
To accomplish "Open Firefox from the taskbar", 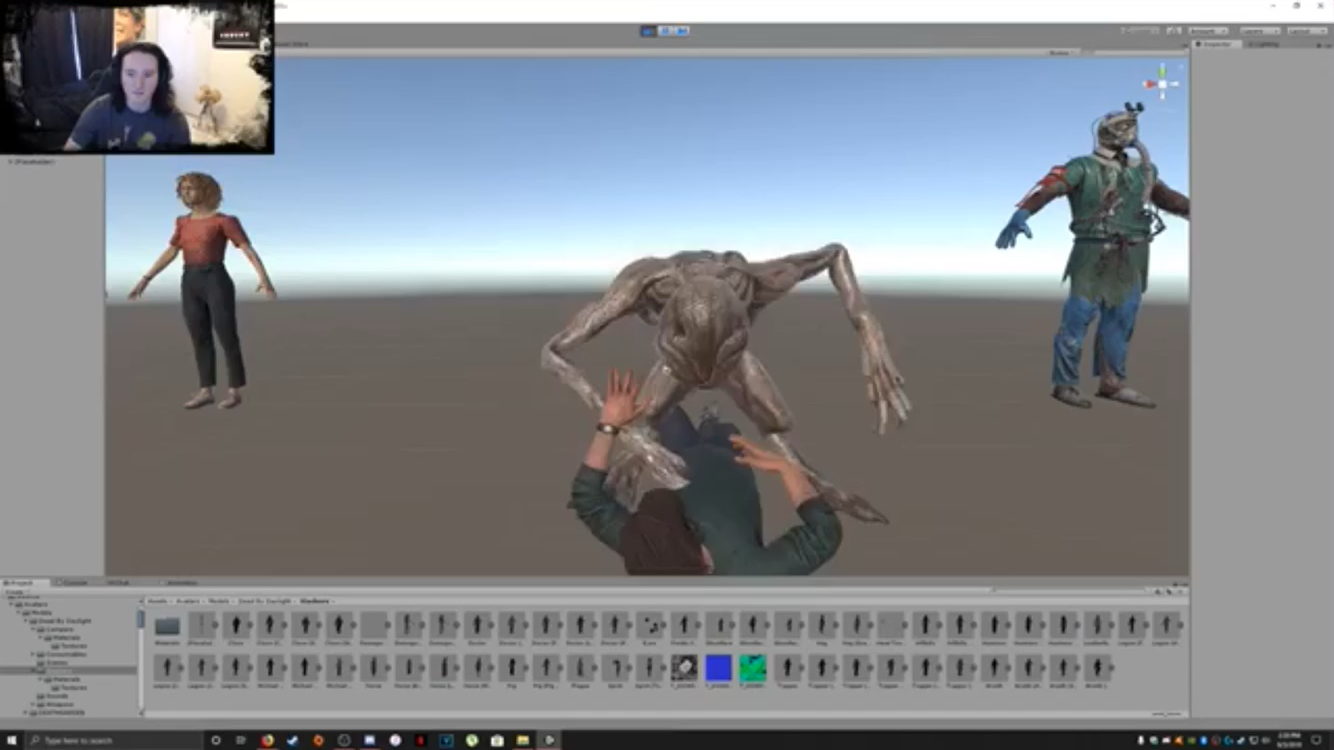I will click(x=267, y=740).
